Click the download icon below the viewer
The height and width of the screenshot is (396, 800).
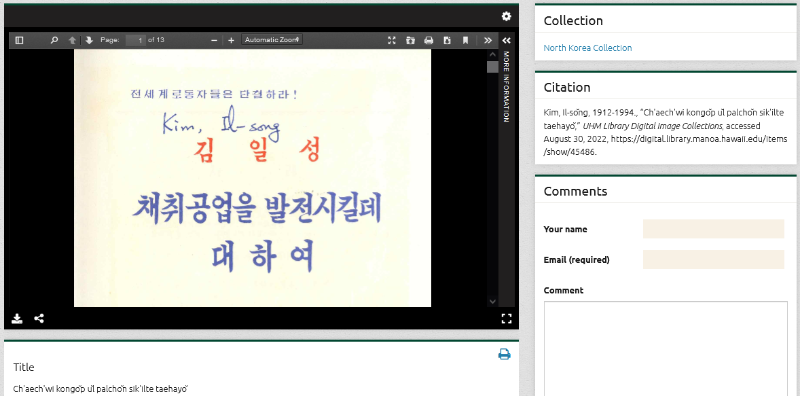(x=17, y=319)
